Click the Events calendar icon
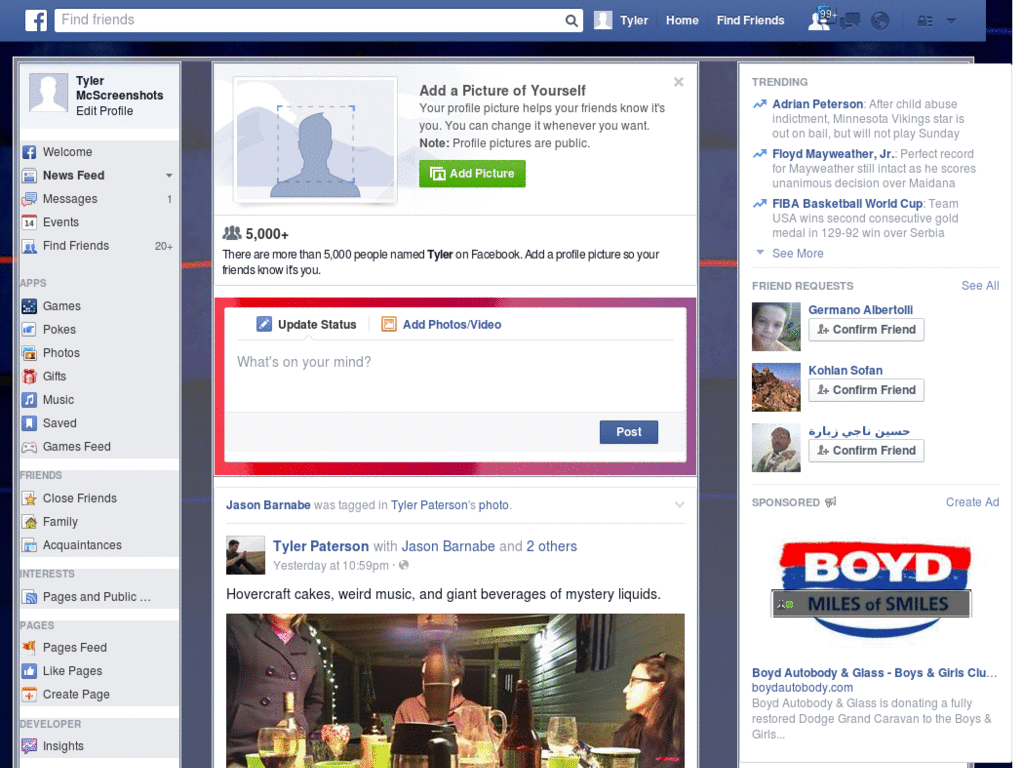This screenshot has height=768, width=1024. click(29, 223)
